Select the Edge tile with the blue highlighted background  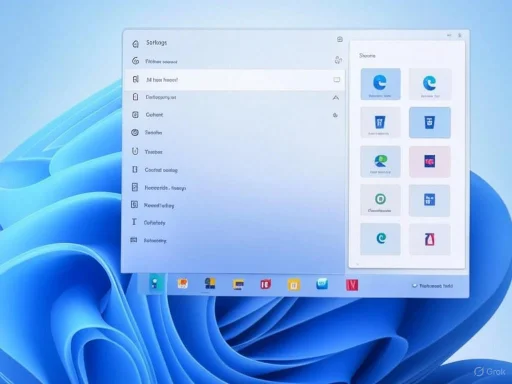pyautogui.click(x=380, y=84)
